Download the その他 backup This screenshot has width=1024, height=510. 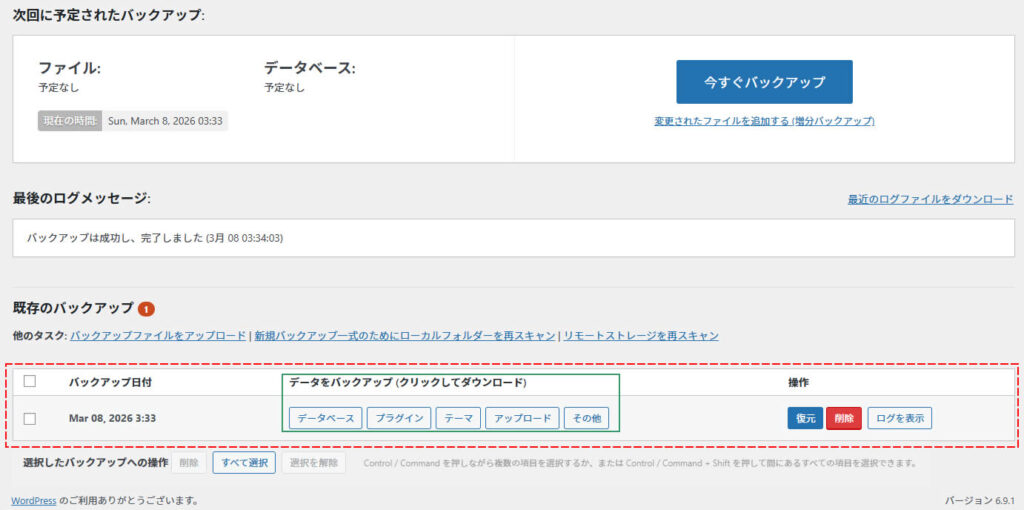[x=586, y=419]
